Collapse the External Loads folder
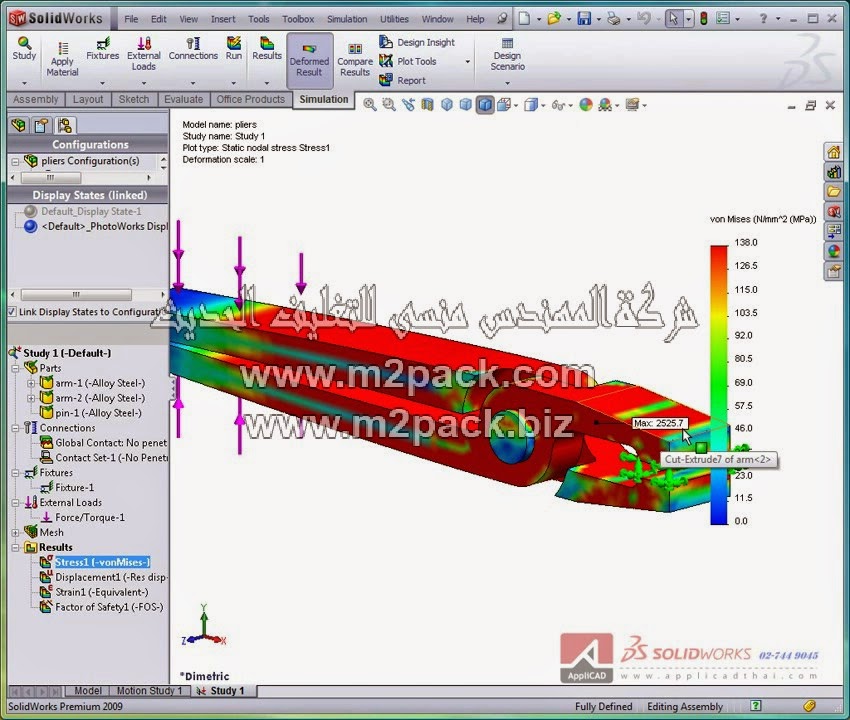This screenshot has height=720, width=850. (x=15, y=503)
